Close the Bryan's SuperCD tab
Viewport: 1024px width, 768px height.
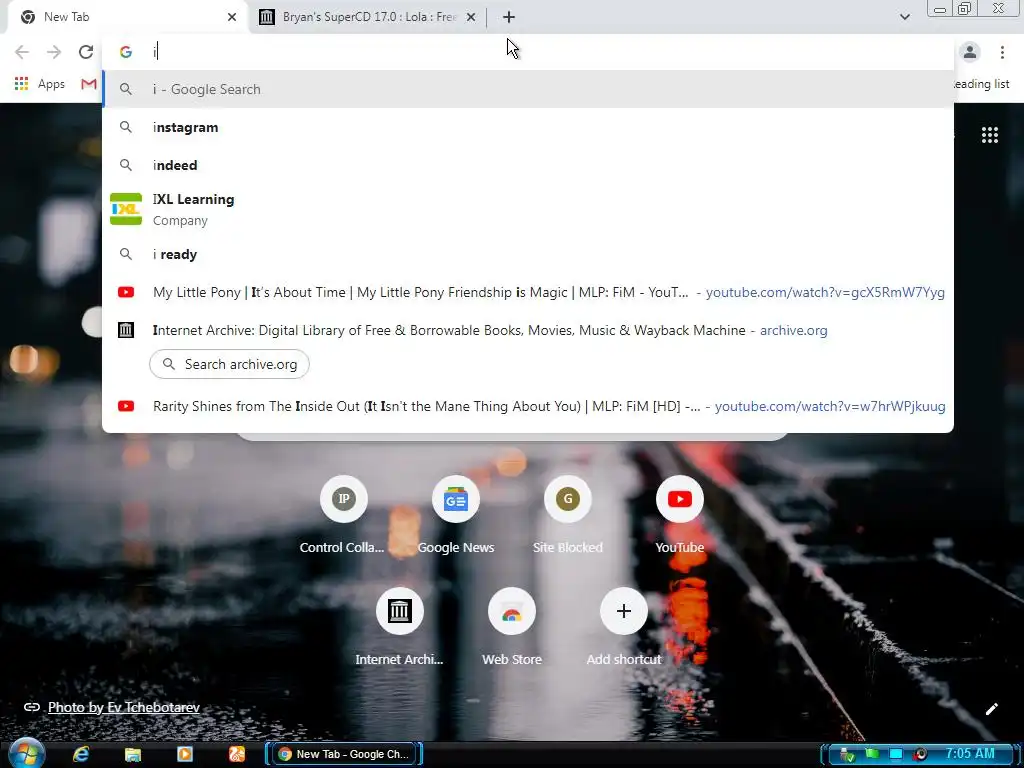(x=471, y=17)
